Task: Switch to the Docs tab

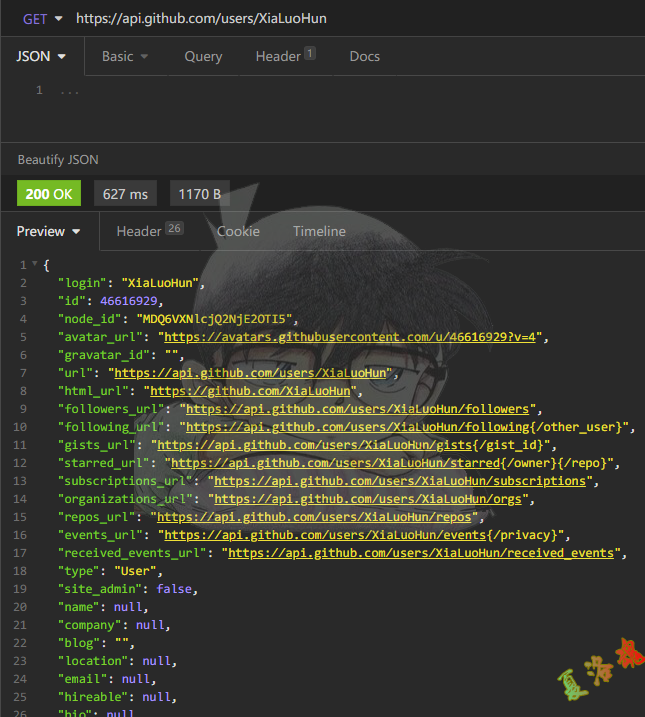Action: pyautogui.click(x=364, y=56)
